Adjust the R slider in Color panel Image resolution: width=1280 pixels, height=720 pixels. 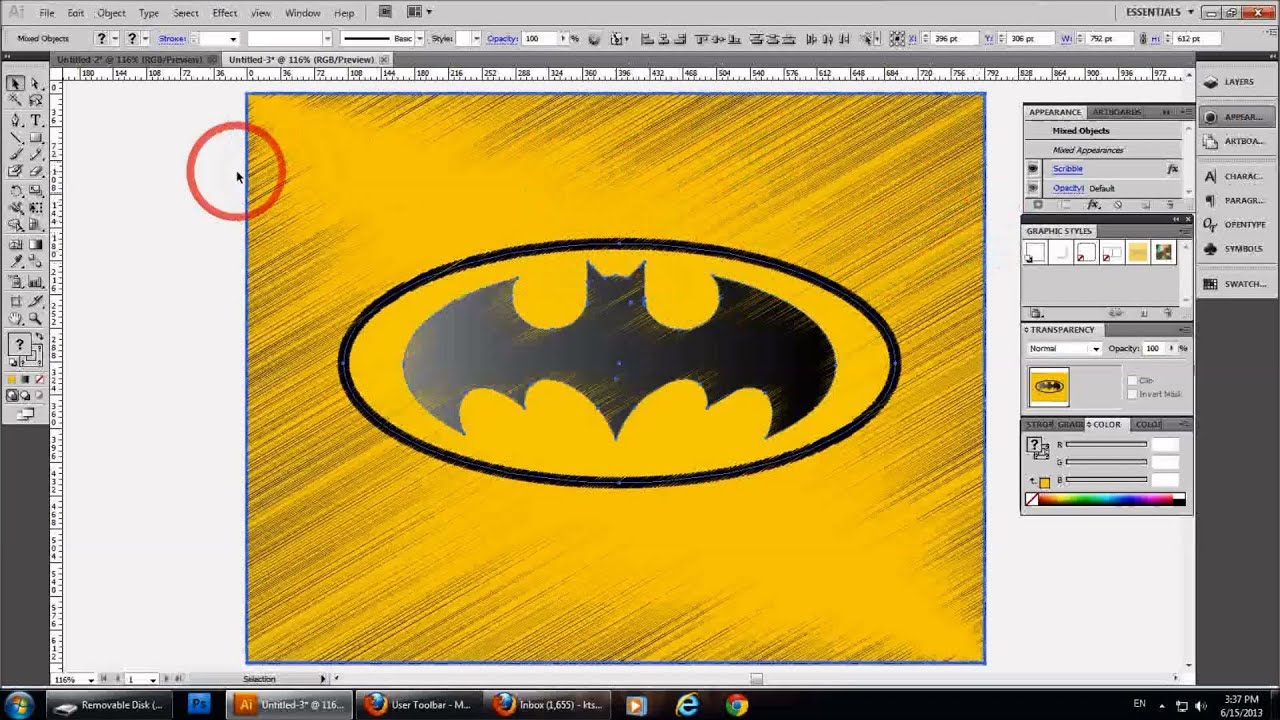[x=1106, y=445]
